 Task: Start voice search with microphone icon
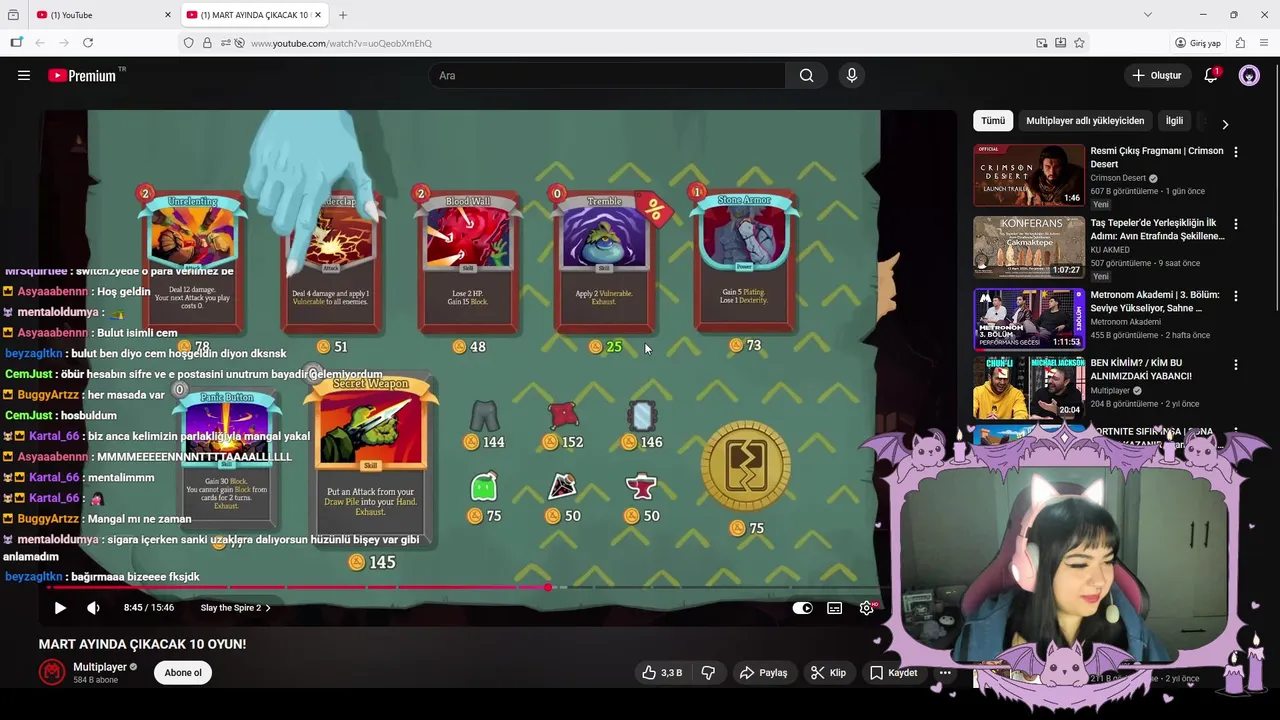pyautogui.click(x=852, y=75)
